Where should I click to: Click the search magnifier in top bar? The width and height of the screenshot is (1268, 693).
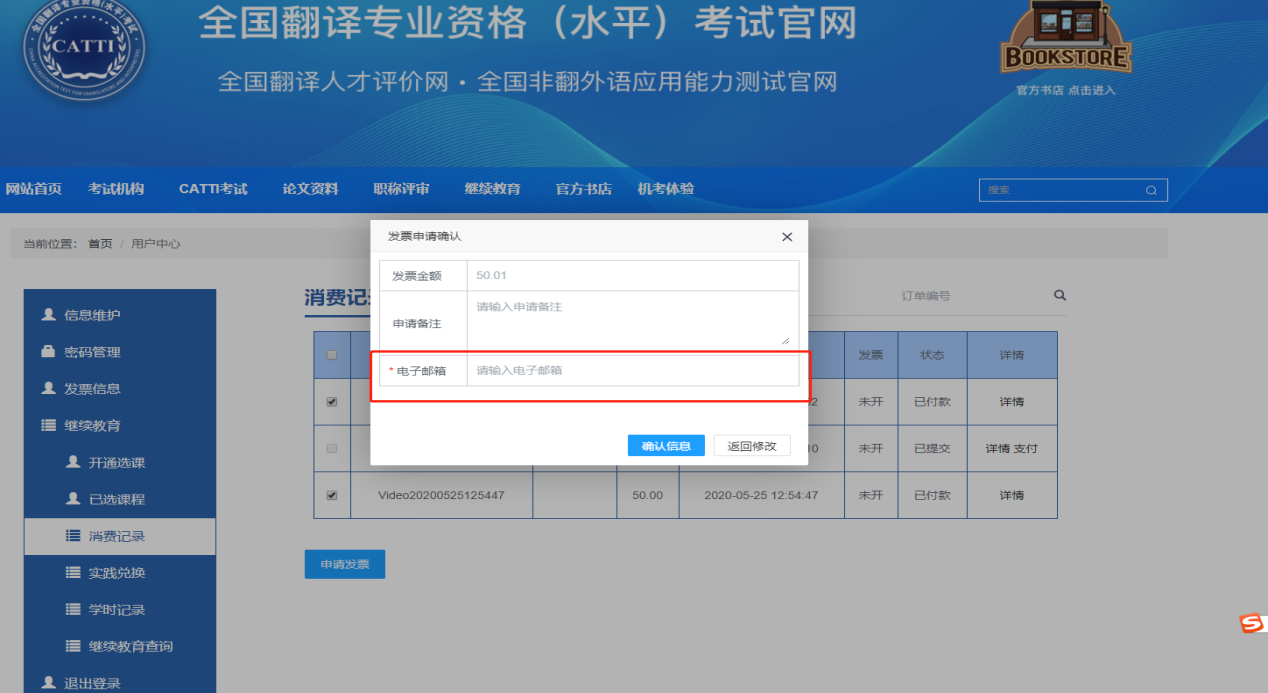point(1151,190)
